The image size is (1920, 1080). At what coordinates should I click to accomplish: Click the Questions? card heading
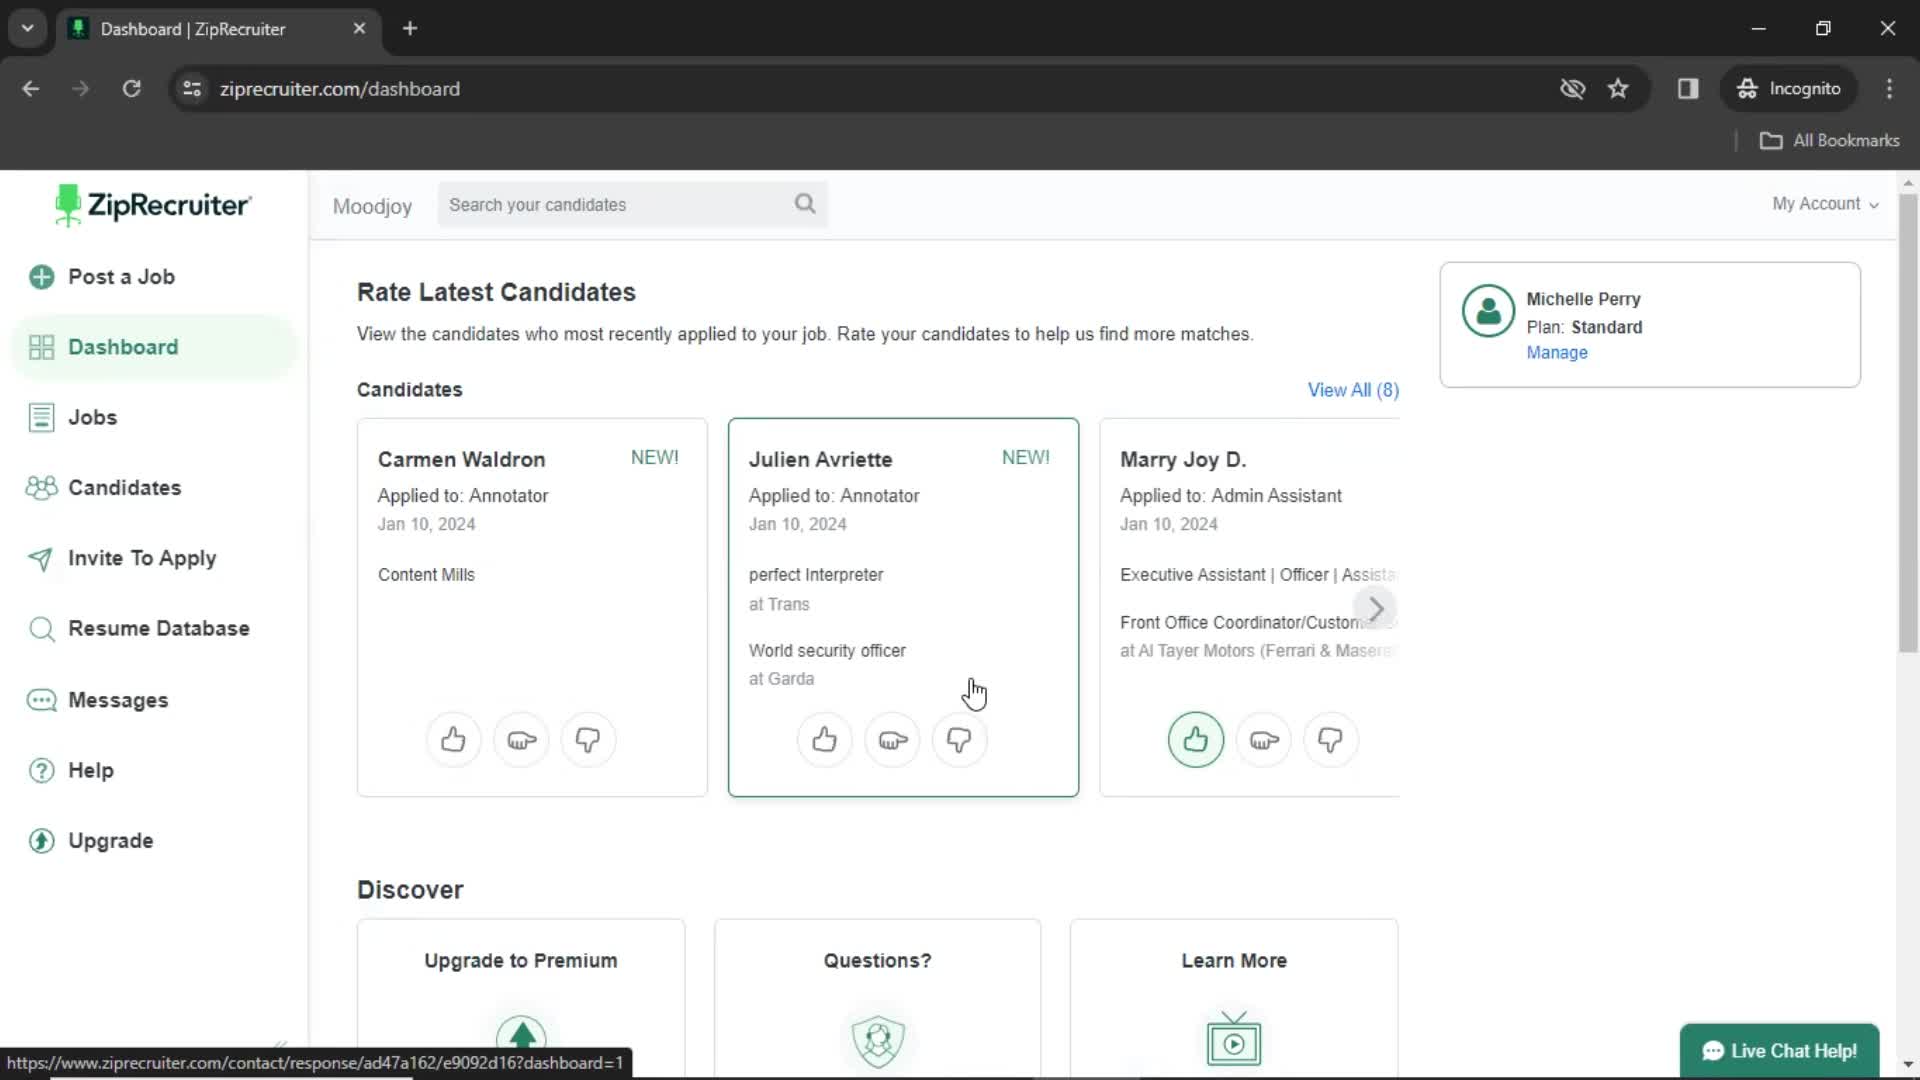click(x=878, y=961)
